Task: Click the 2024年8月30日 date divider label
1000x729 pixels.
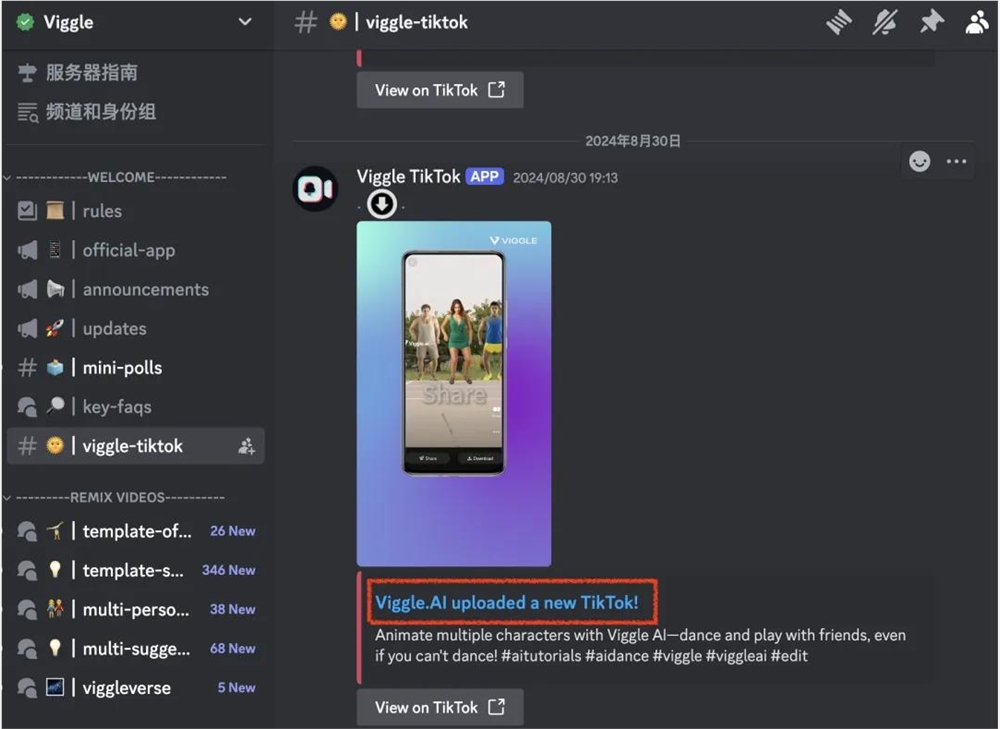Action: (633, 141)
